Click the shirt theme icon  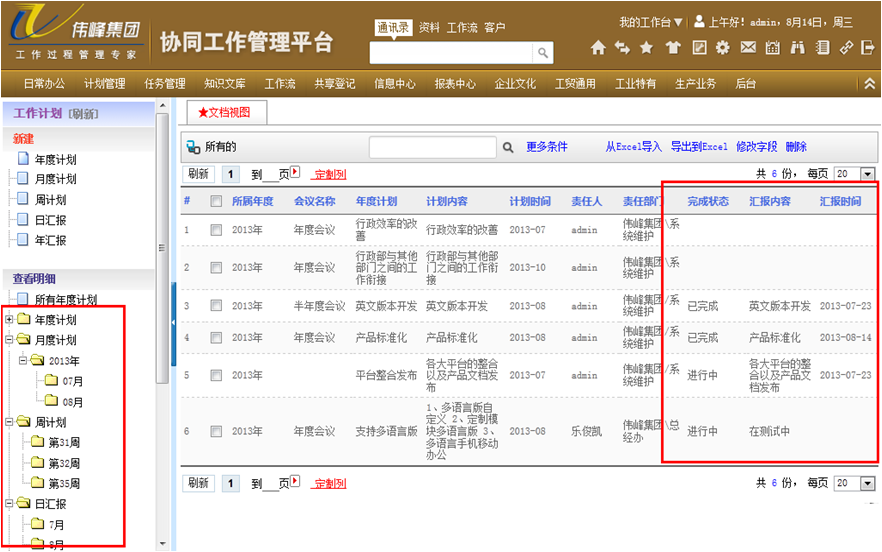673,48
